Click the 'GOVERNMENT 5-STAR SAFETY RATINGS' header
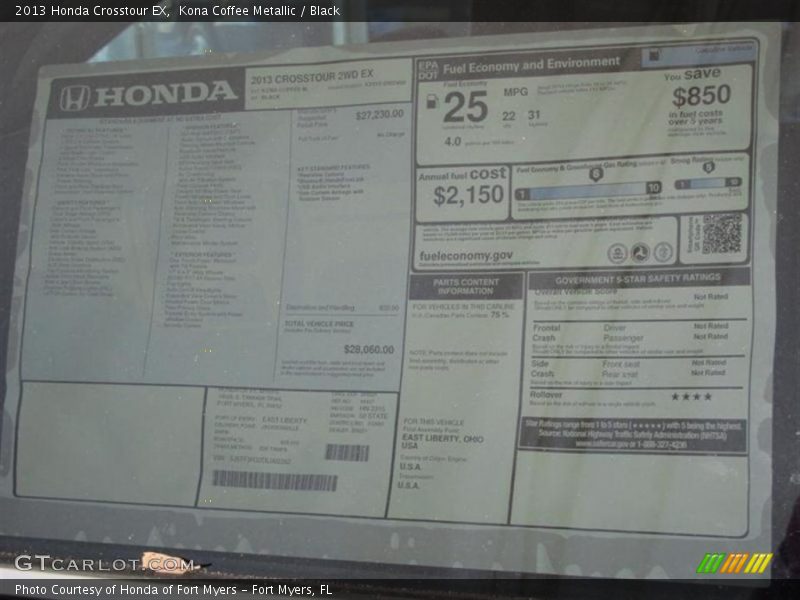The width and height of the screenshot is (800, 600). tap(638, 279)
